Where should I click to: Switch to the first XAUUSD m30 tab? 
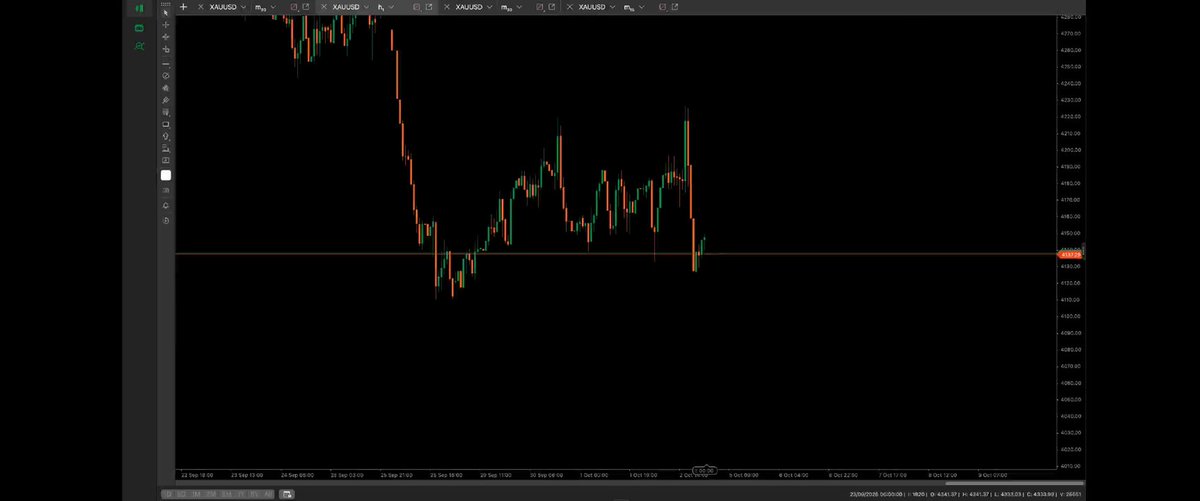pyautogui.click(x=223, y=7)
